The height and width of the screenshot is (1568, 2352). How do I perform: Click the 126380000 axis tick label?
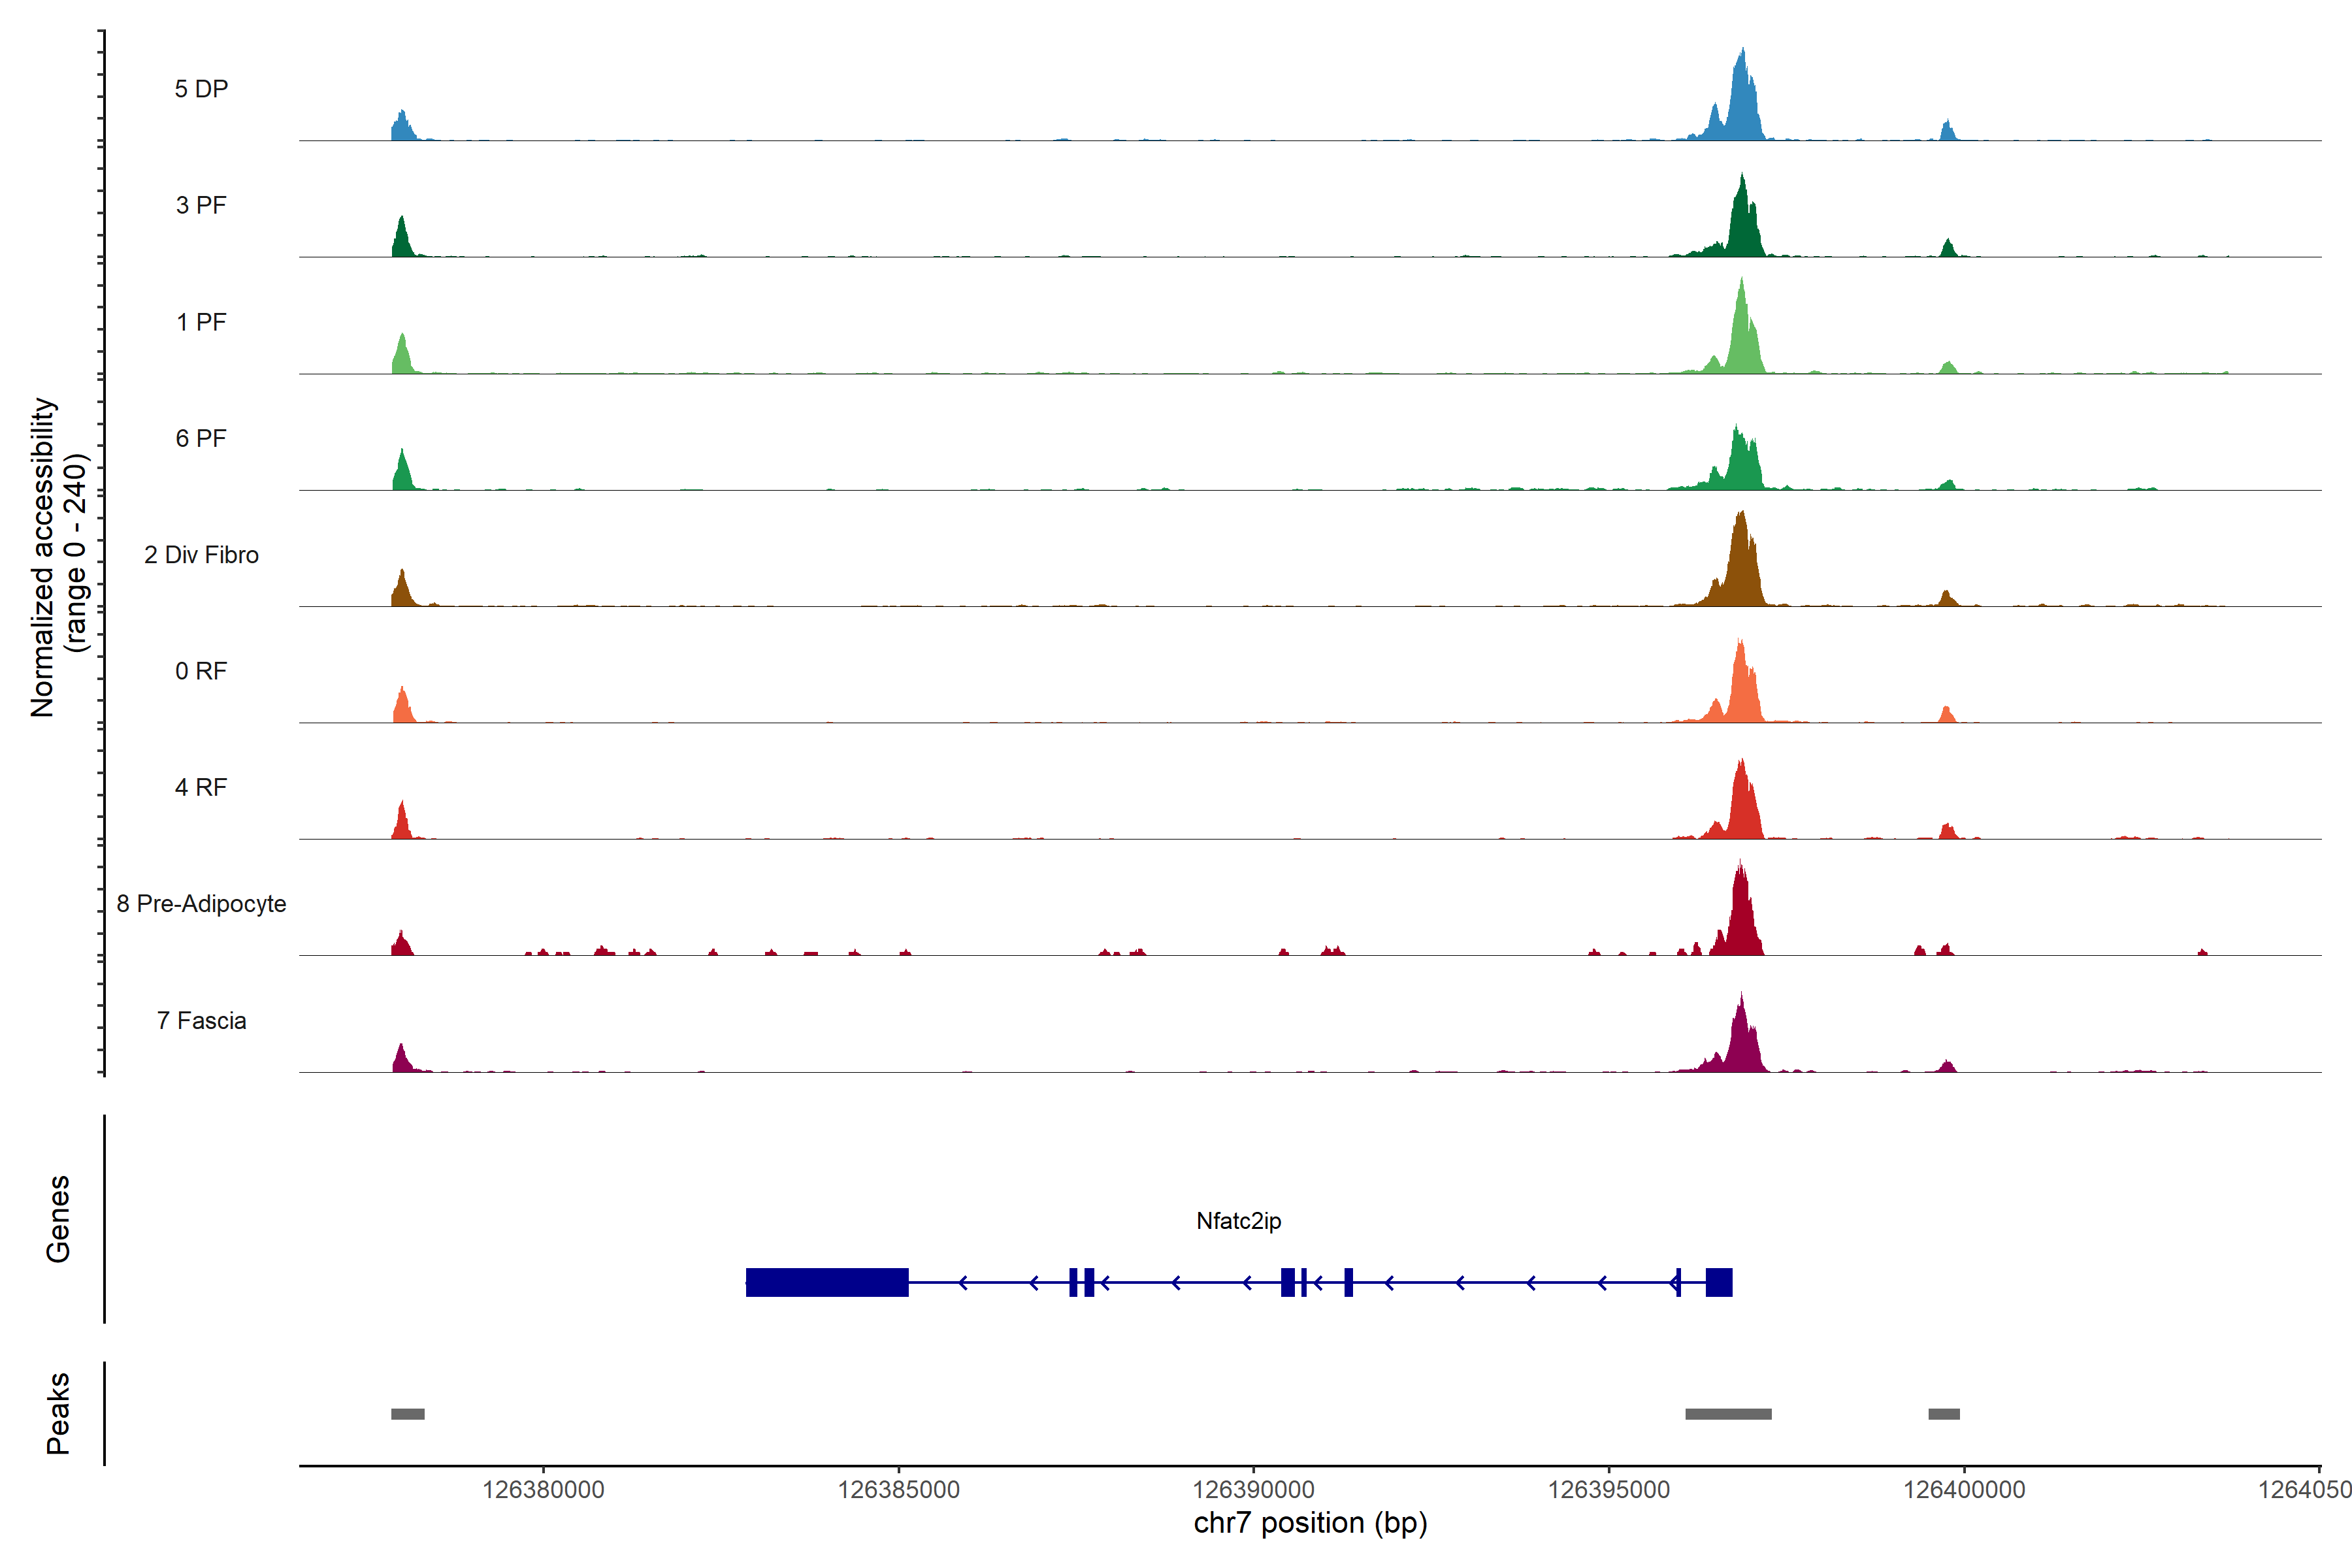pyautogui.click(x=543, y=1490)
